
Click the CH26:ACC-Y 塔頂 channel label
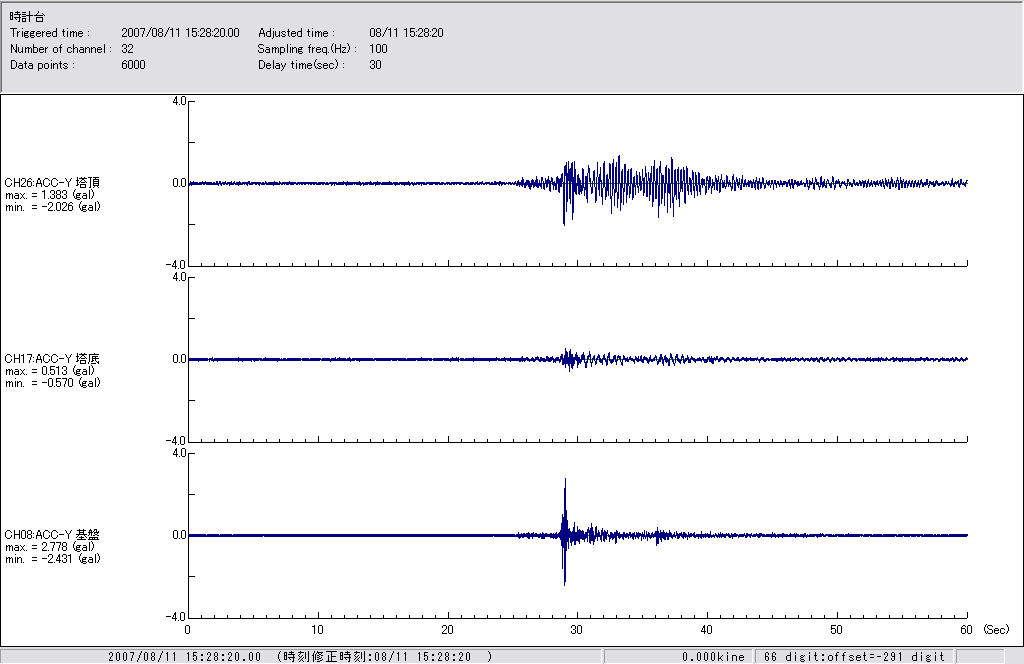pyautogui.click(x=52, y=182)
